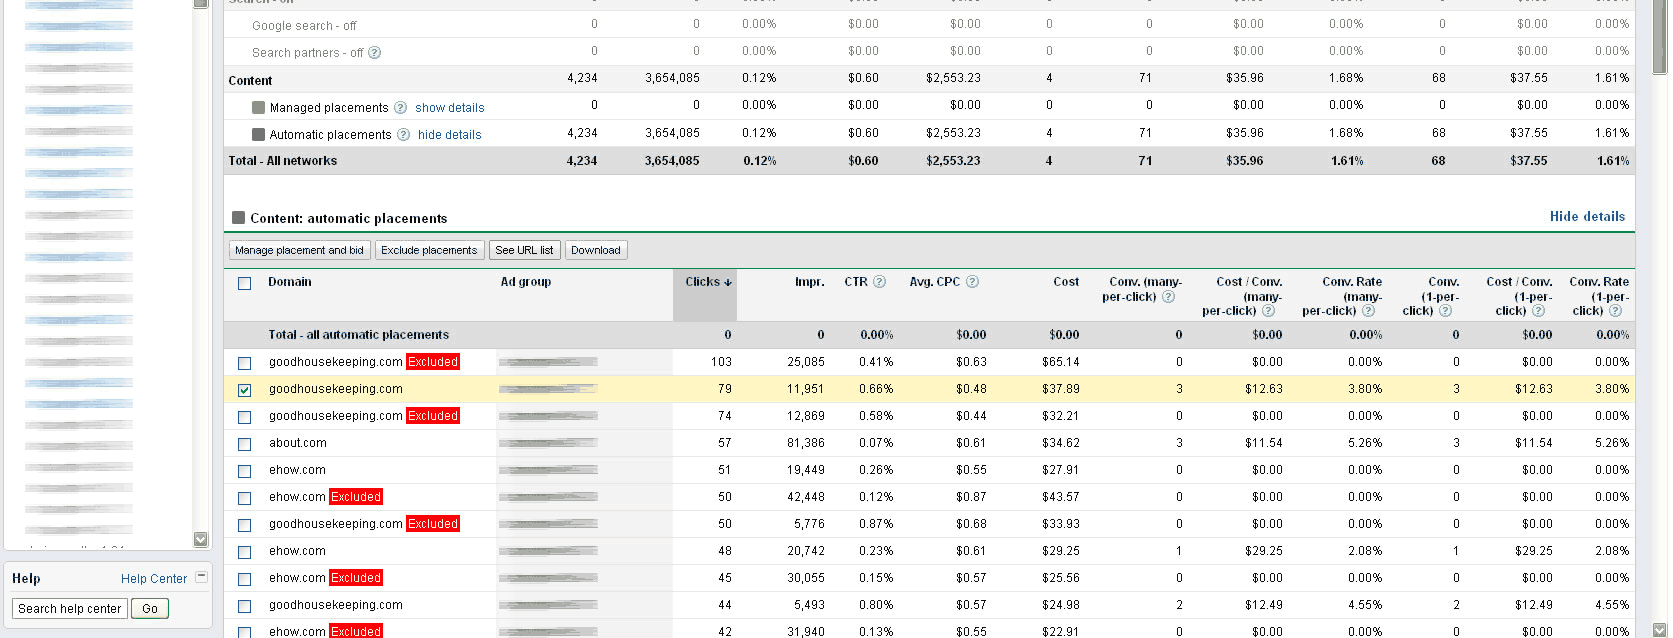Check goodhousekeeping.com row with 103 clicks
The image size is (1673, 638).
pyautogui.click(x=244, y=363)
